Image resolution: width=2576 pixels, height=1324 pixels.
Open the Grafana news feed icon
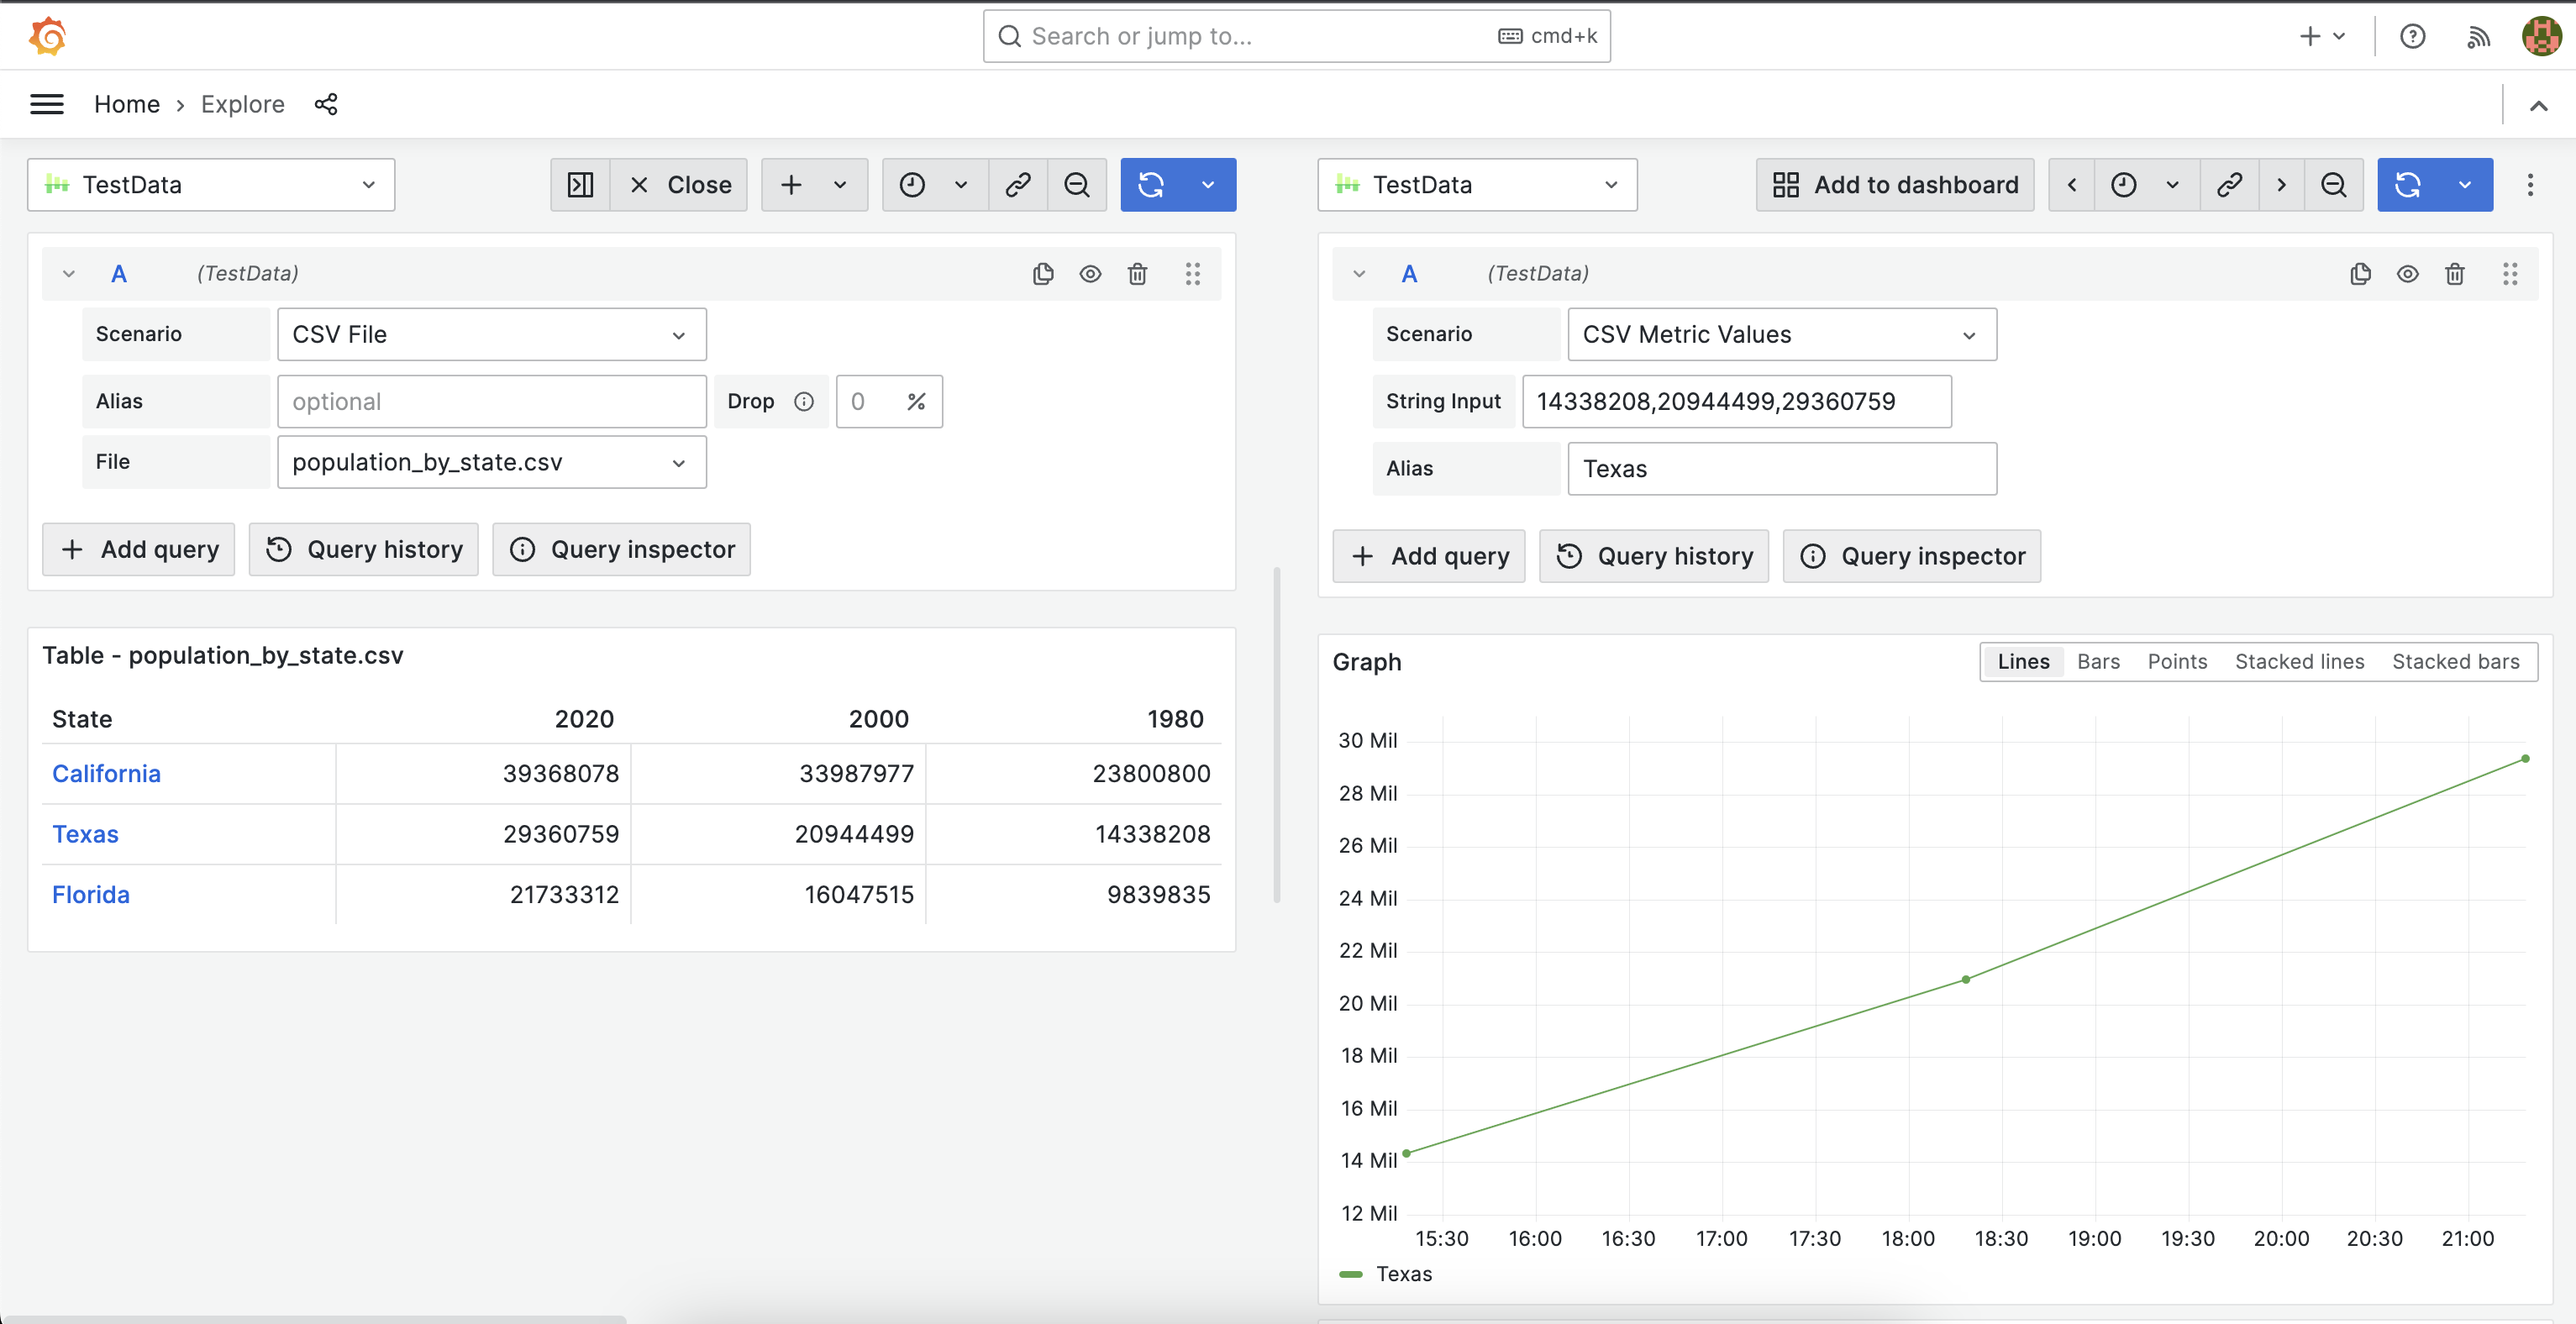[x=2478, y=37]
